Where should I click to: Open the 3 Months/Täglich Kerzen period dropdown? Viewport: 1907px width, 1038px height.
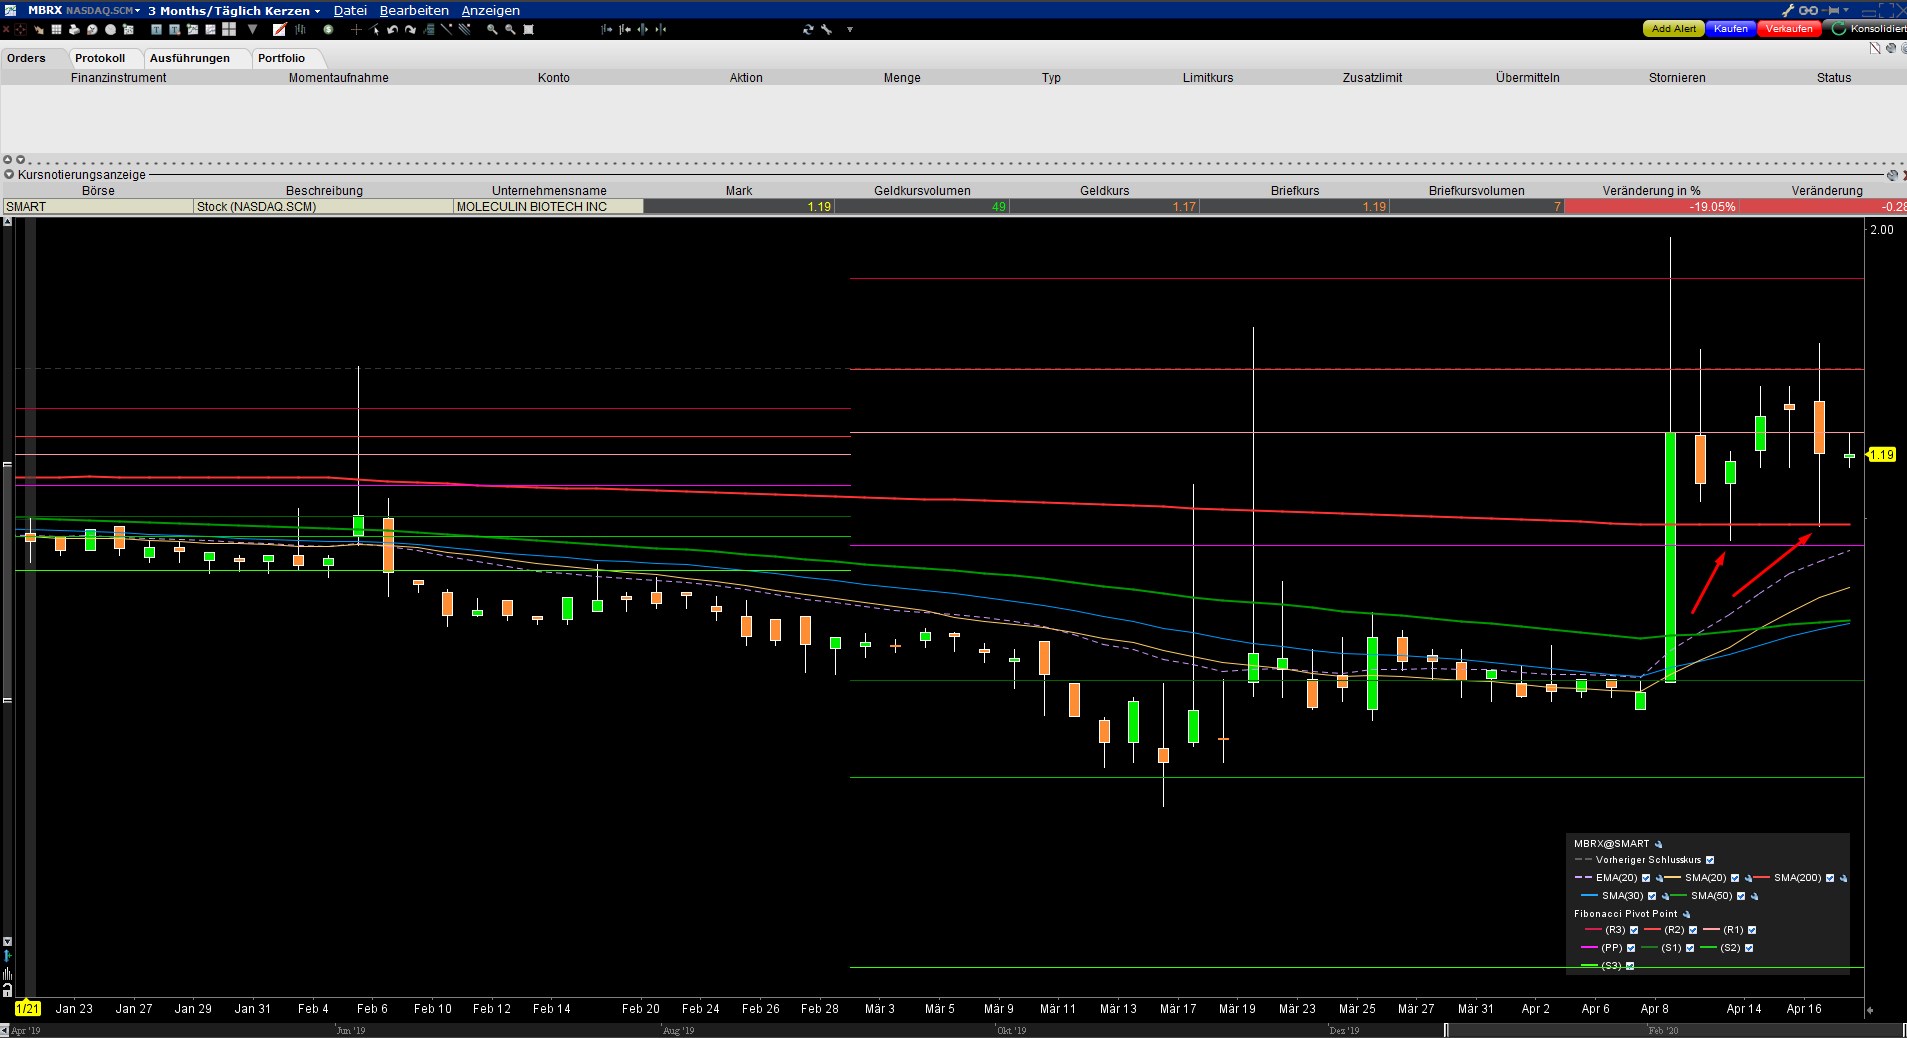click(234, 10)
